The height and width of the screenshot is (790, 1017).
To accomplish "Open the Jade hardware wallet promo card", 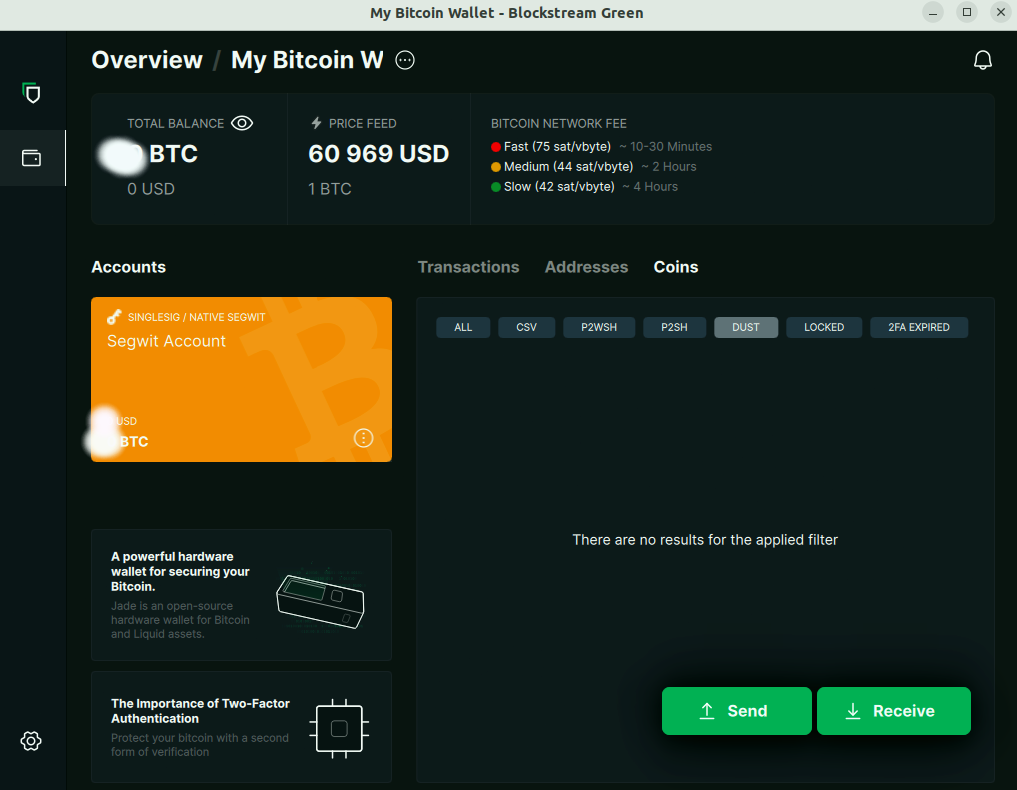I will click(x=241, y=595).
